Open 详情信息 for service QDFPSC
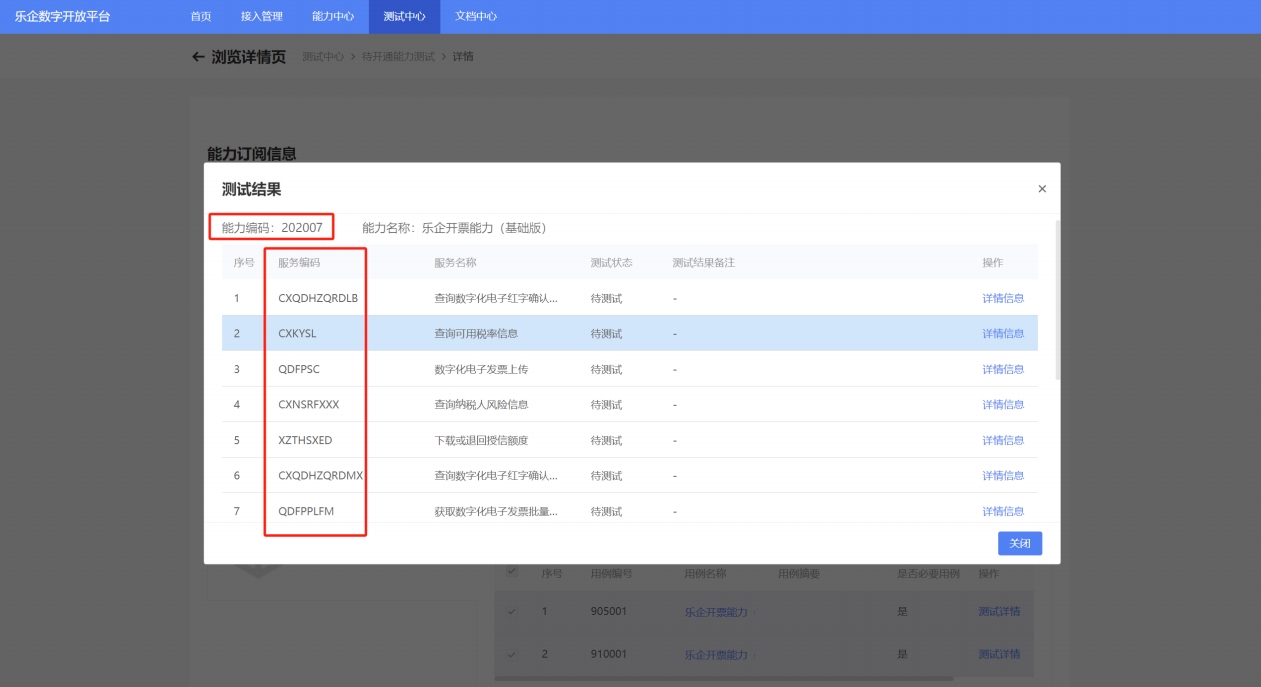The width and height of the screenshot is (1261, 687). click(1002, 369)
